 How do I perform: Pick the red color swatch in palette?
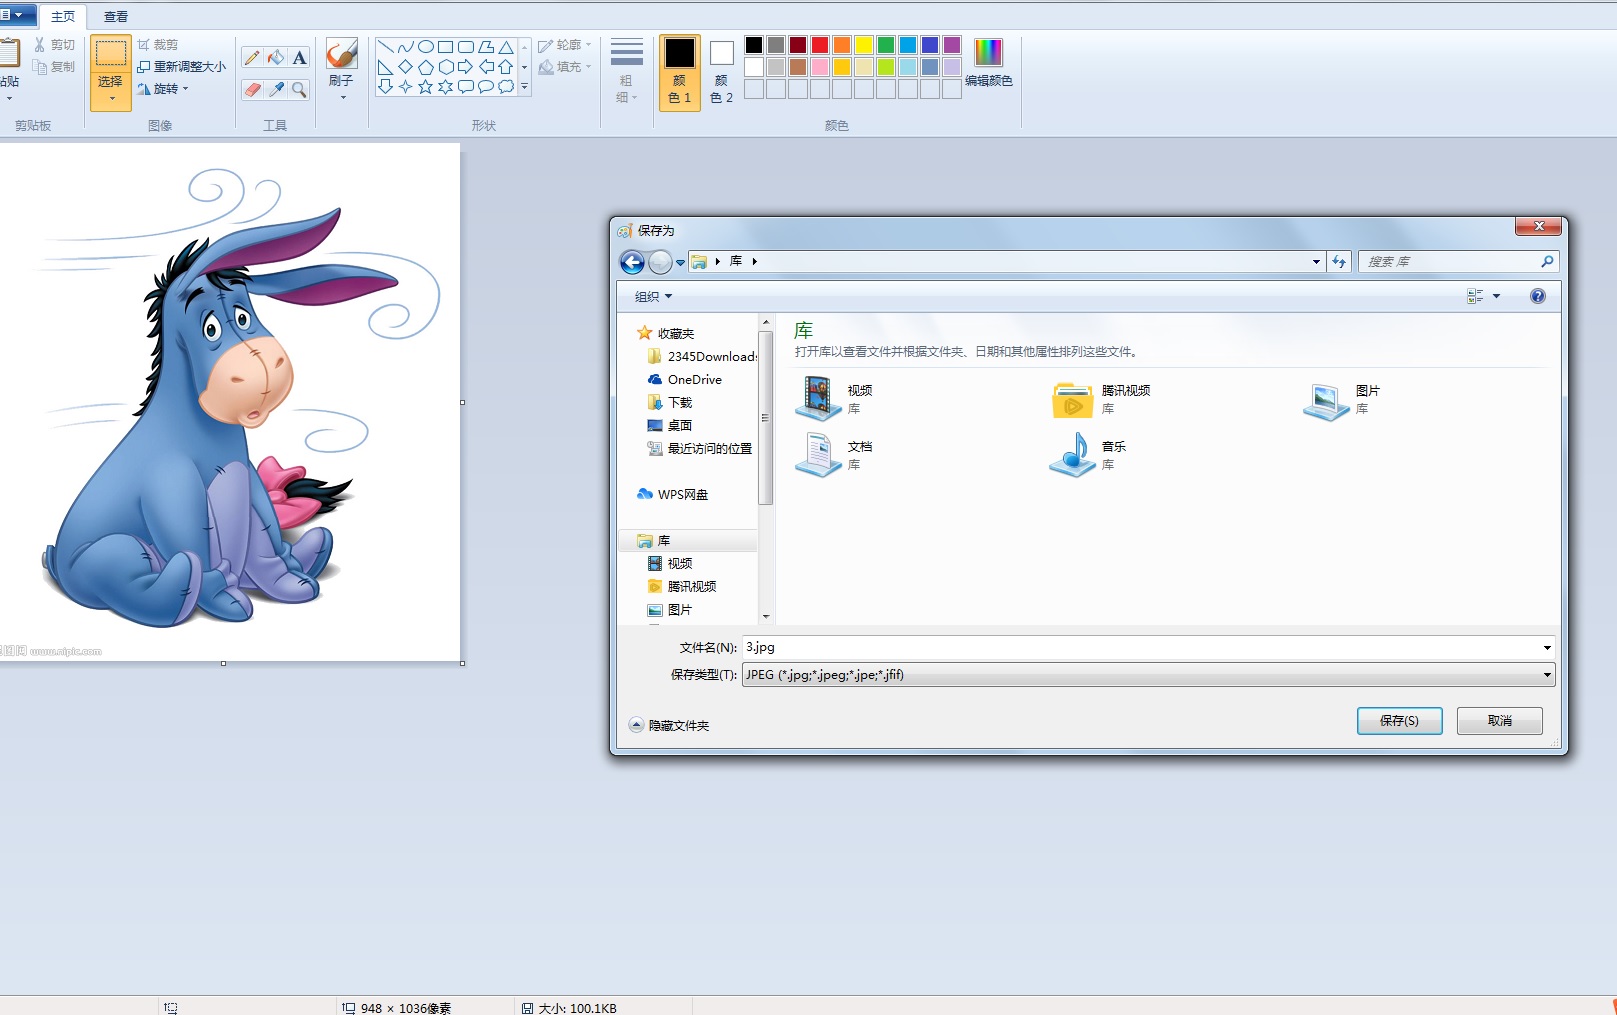pyautogui.click(x=820, y=45)
